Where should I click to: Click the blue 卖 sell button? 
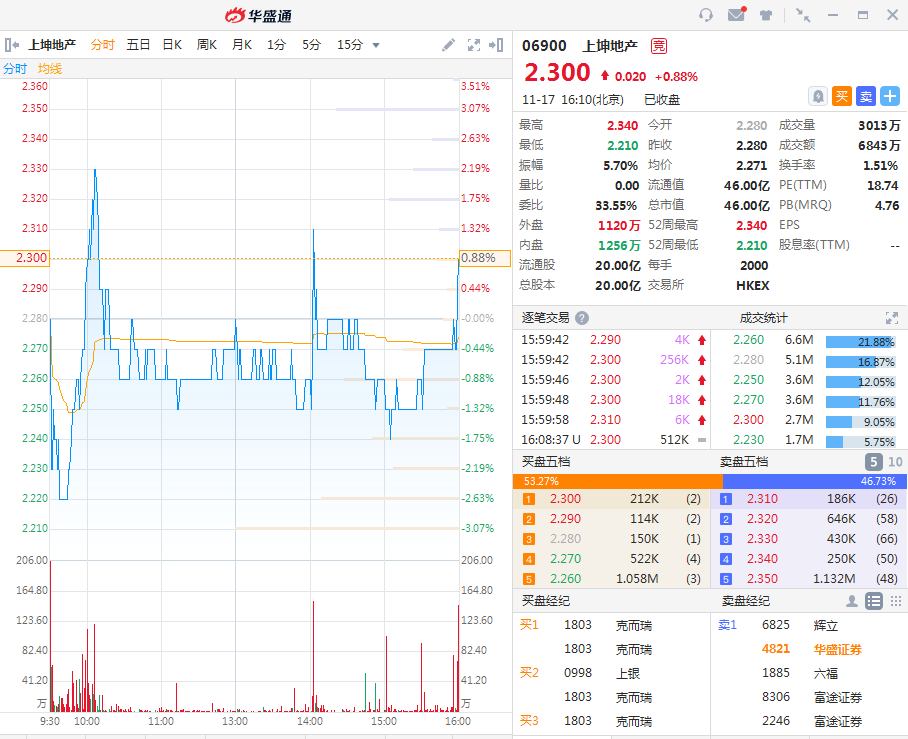[x=866, y=96]
